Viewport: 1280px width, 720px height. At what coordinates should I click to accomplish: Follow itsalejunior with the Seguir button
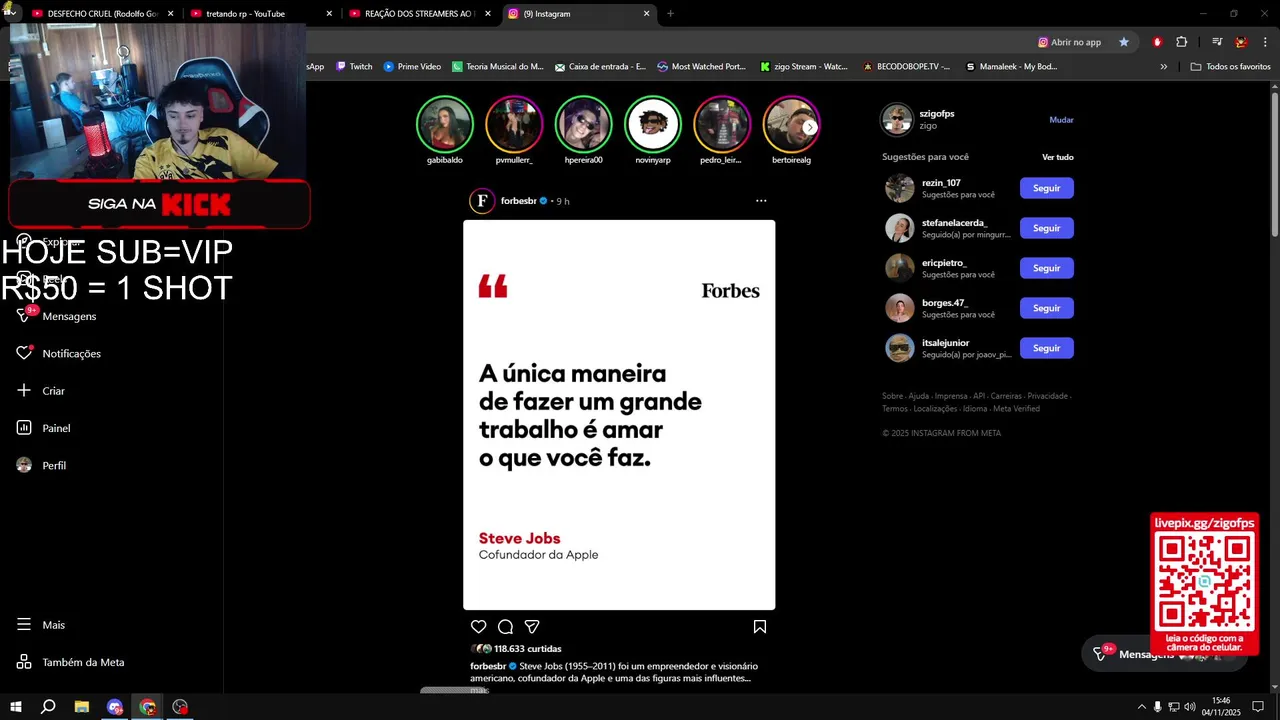(1047, 348)
